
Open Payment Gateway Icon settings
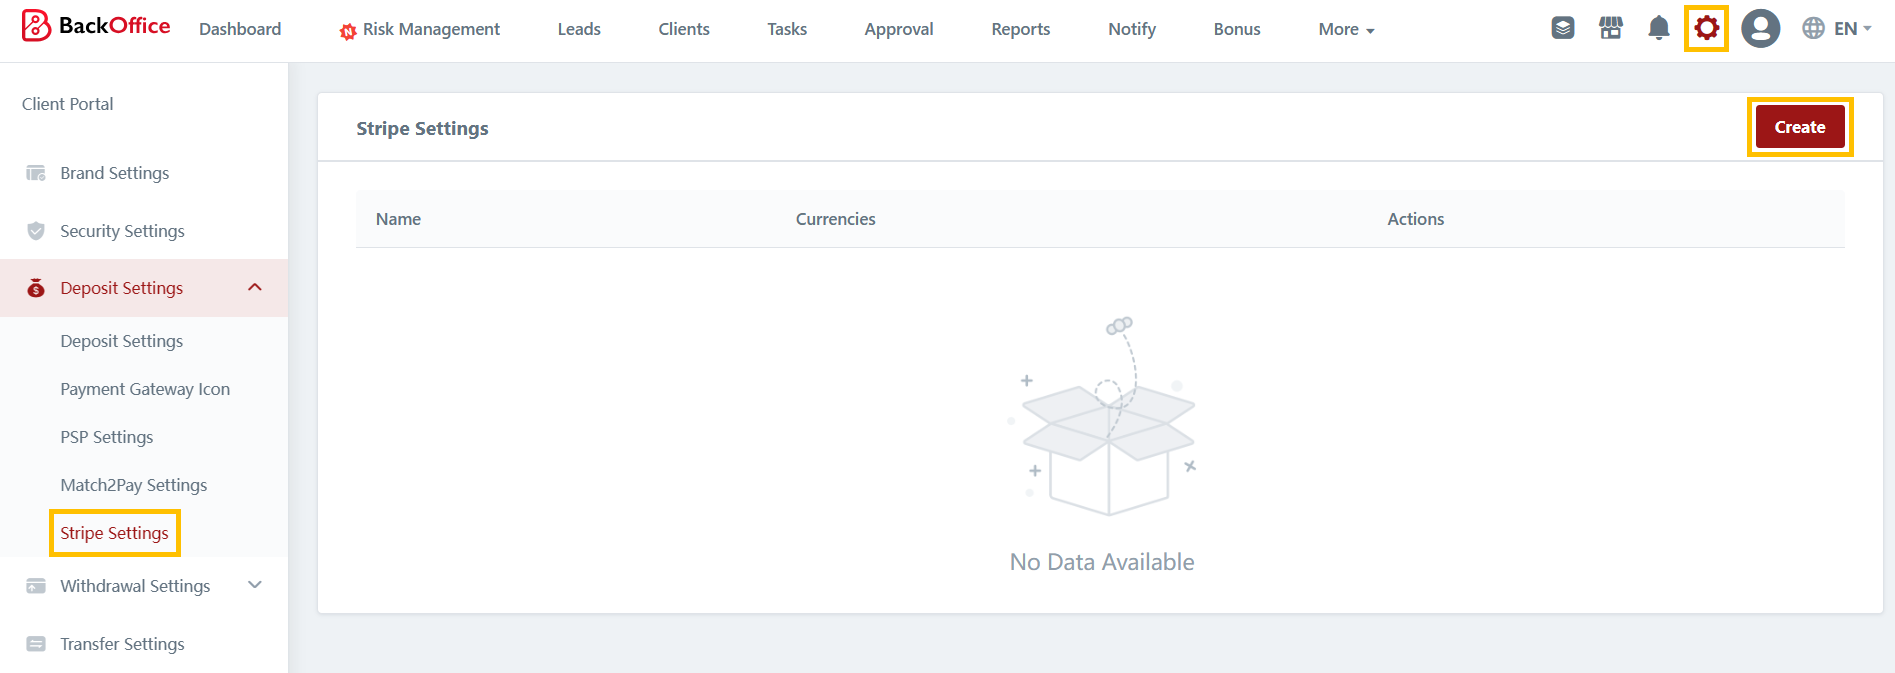[x=145, y=389]
